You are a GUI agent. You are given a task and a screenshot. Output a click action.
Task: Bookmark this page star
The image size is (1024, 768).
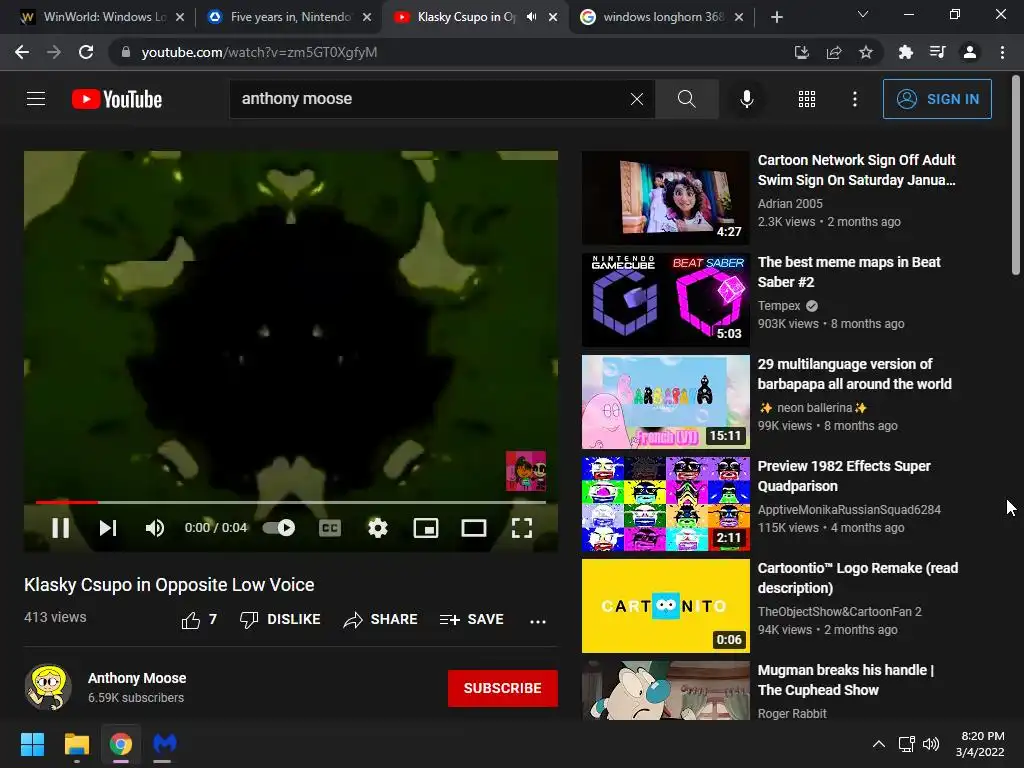click(x=865, y=52)
